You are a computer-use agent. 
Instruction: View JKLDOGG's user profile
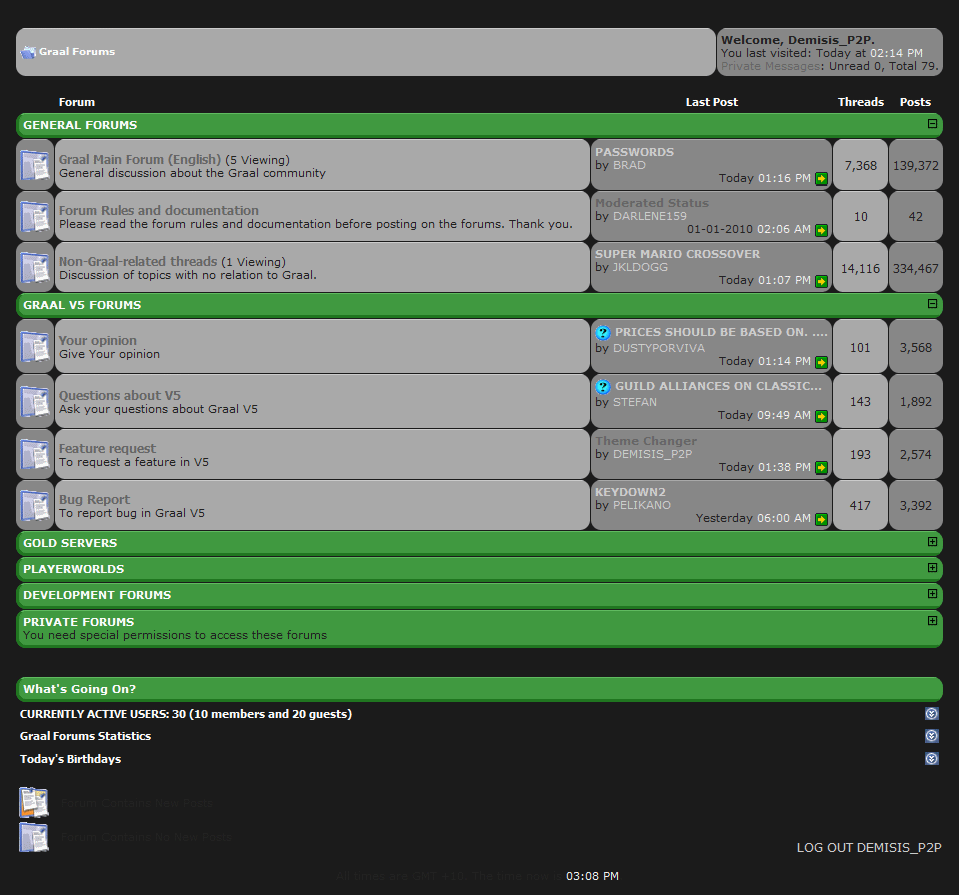[x=640, y=267]
